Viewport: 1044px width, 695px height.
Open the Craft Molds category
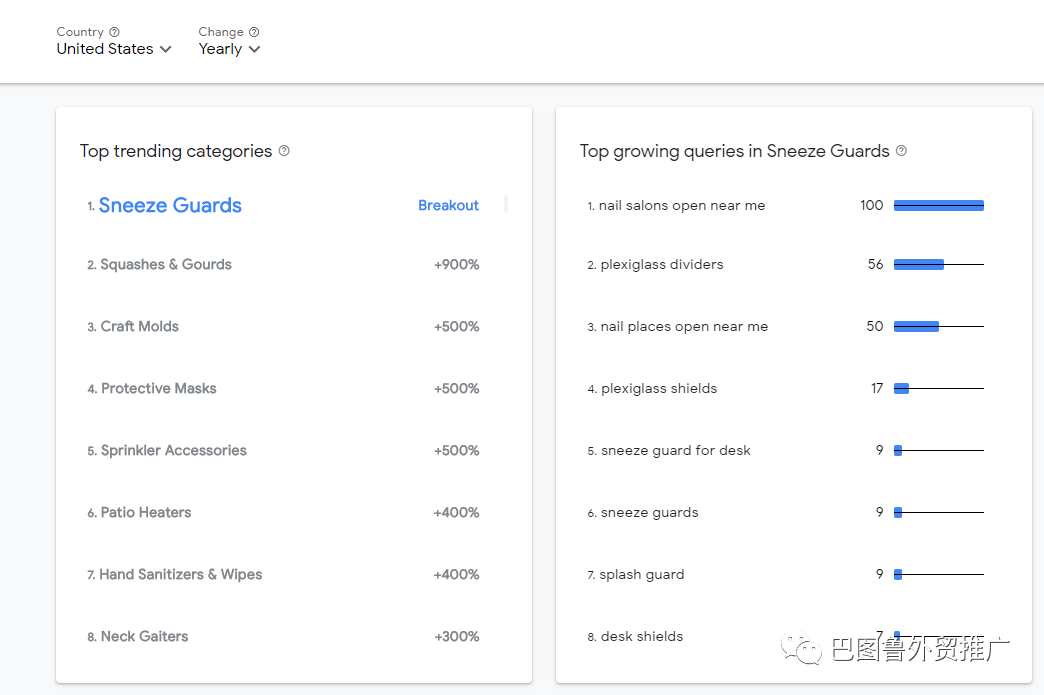[139, 327]
